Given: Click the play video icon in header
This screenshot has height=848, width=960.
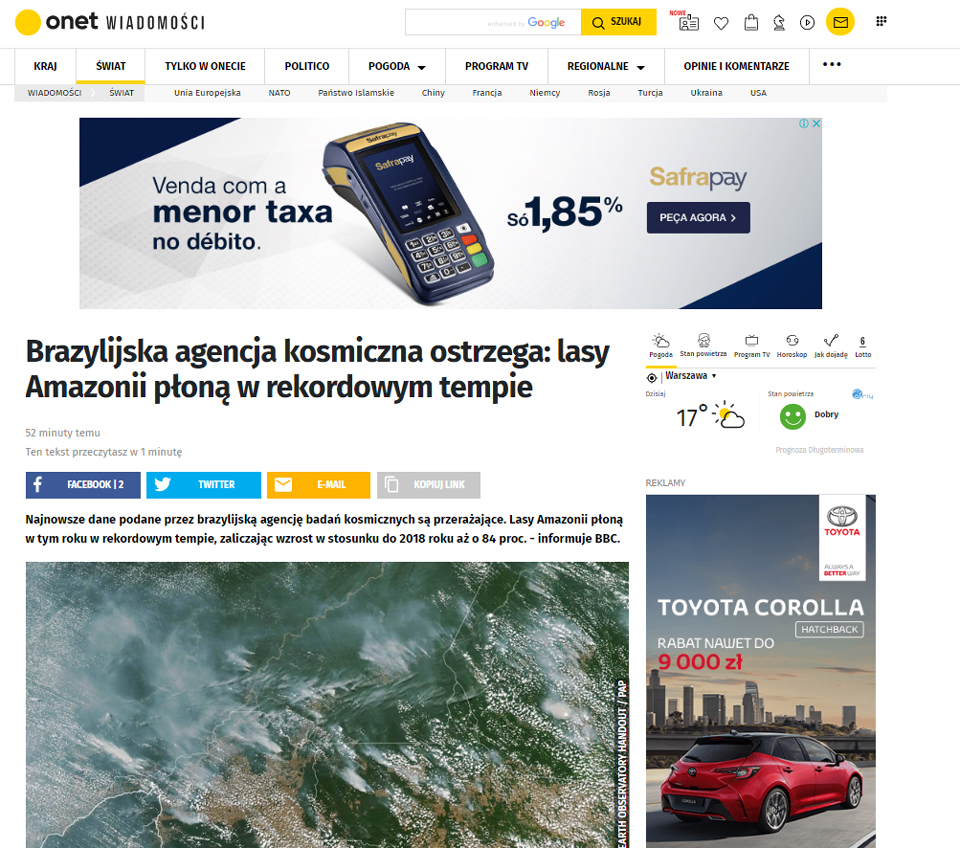Looking at the screenshot, I should point(808,23).
